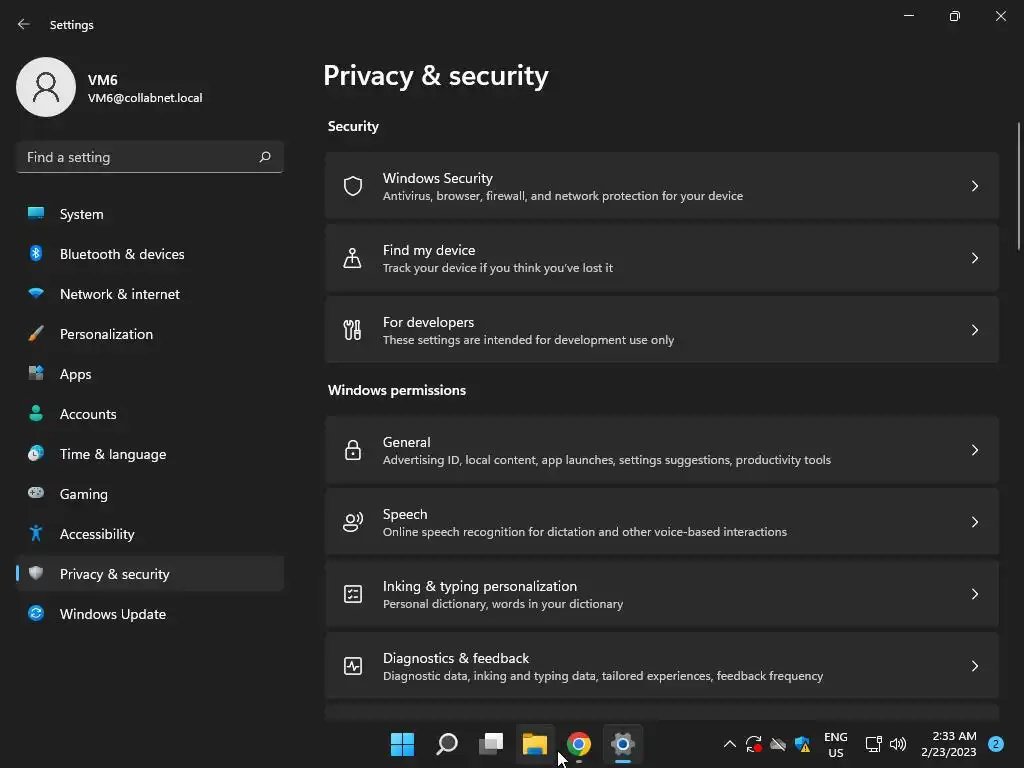
Task: Click the Windows Security shield icon
Action: pos(353,186)
